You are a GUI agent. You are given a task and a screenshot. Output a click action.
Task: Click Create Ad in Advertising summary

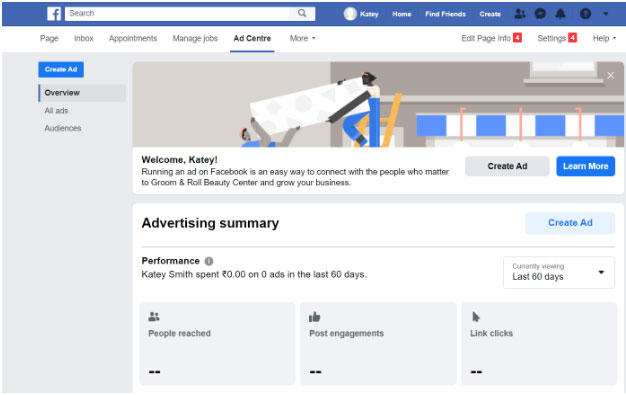tap(570, 223)
